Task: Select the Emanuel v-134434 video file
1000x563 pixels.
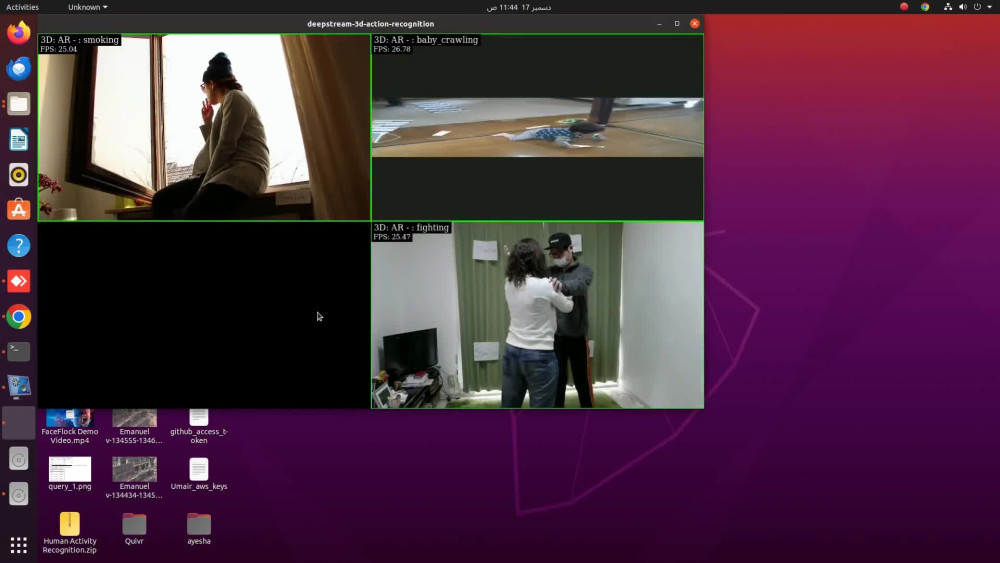Action: [134, 478]
